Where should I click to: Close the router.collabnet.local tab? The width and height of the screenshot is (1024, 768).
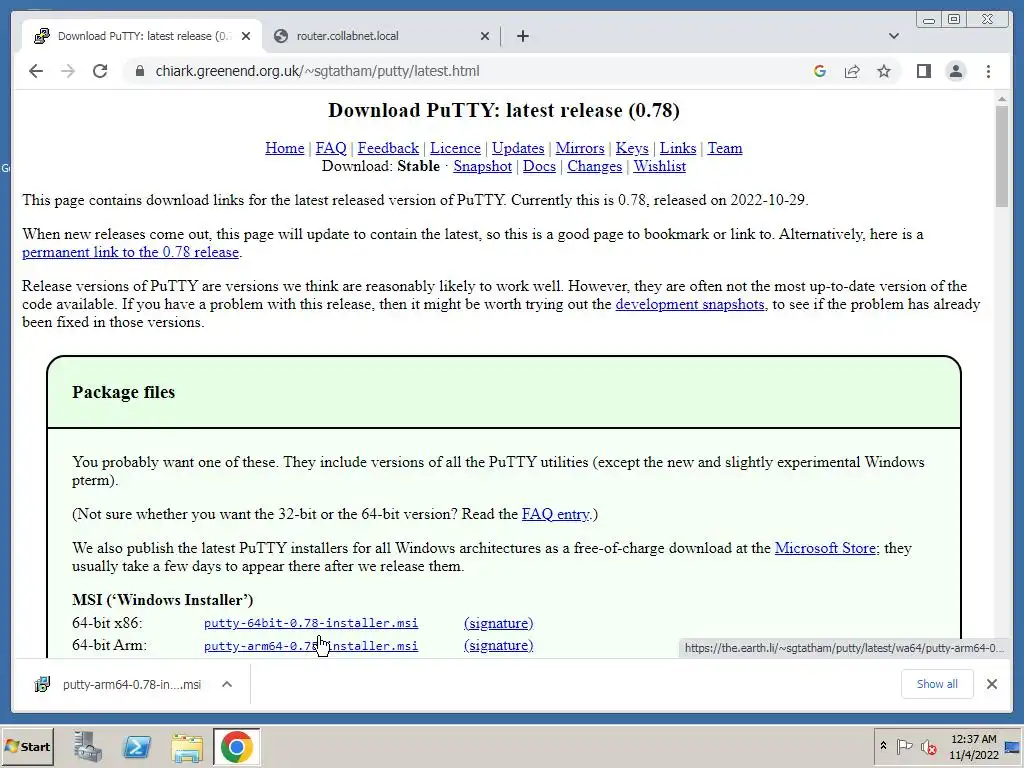[x=485, y=36]
